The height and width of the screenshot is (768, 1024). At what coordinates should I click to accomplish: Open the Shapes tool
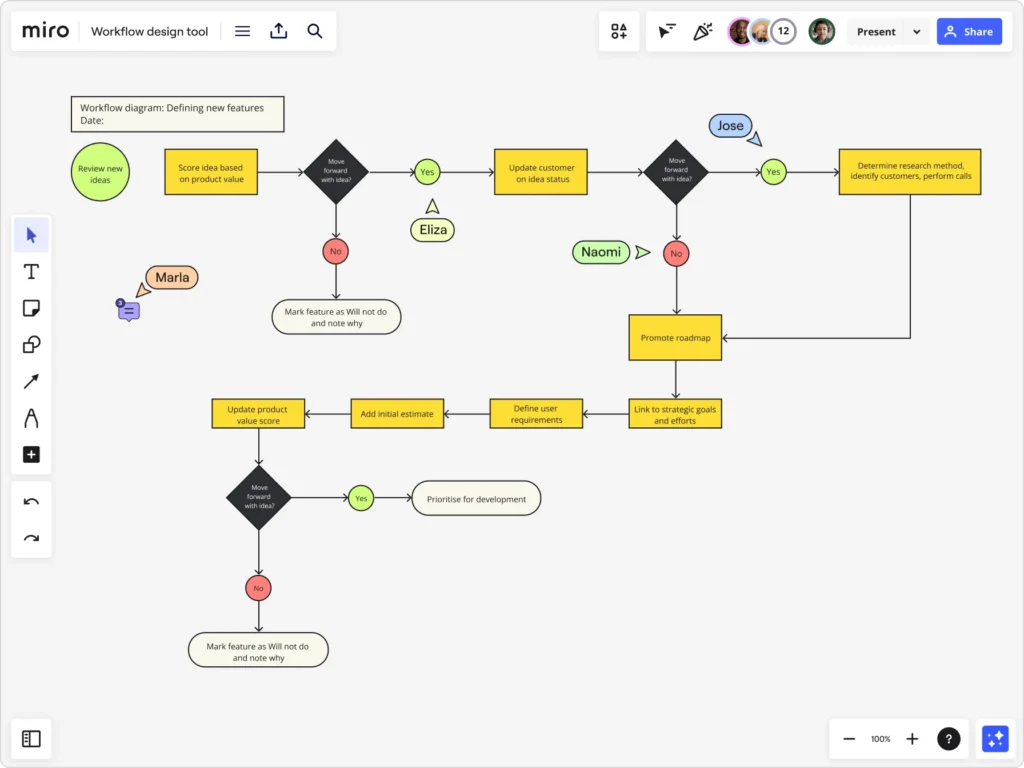tap(31, 345)
